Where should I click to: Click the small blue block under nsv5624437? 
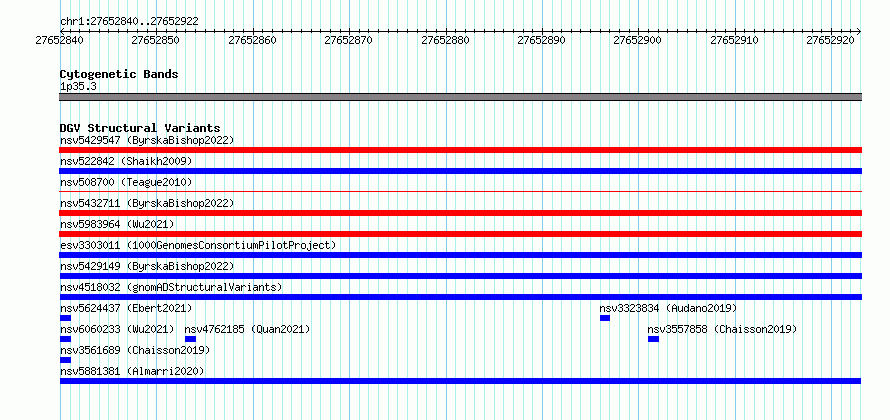tap(65, 318)
